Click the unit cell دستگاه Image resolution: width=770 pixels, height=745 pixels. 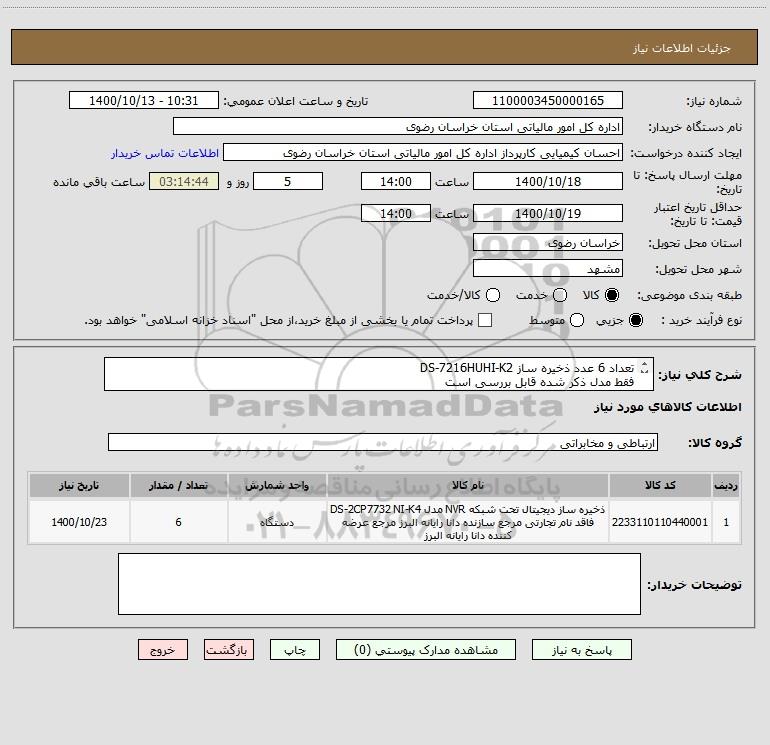click(x=277, y=522)
